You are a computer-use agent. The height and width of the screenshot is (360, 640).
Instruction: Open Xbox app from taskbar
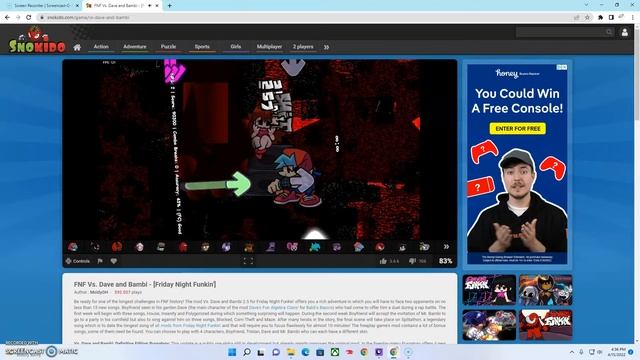pos(335,352)
